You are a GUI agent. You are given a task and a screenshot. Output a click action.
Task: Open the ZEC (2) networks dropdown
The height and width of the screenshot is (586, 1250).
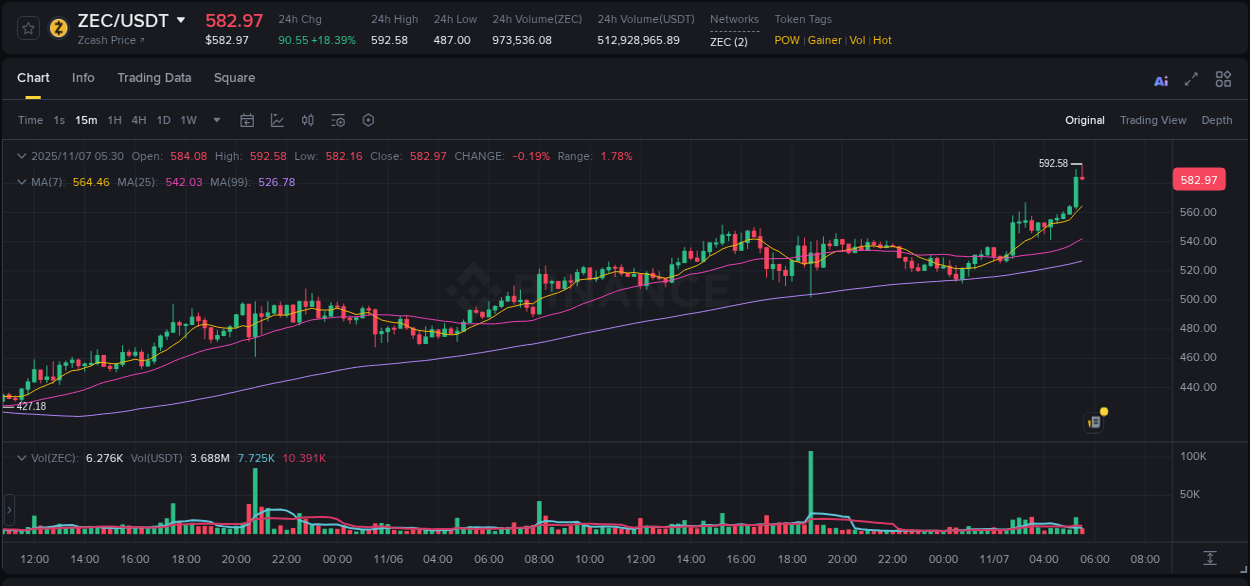click(x=727, y=42)
